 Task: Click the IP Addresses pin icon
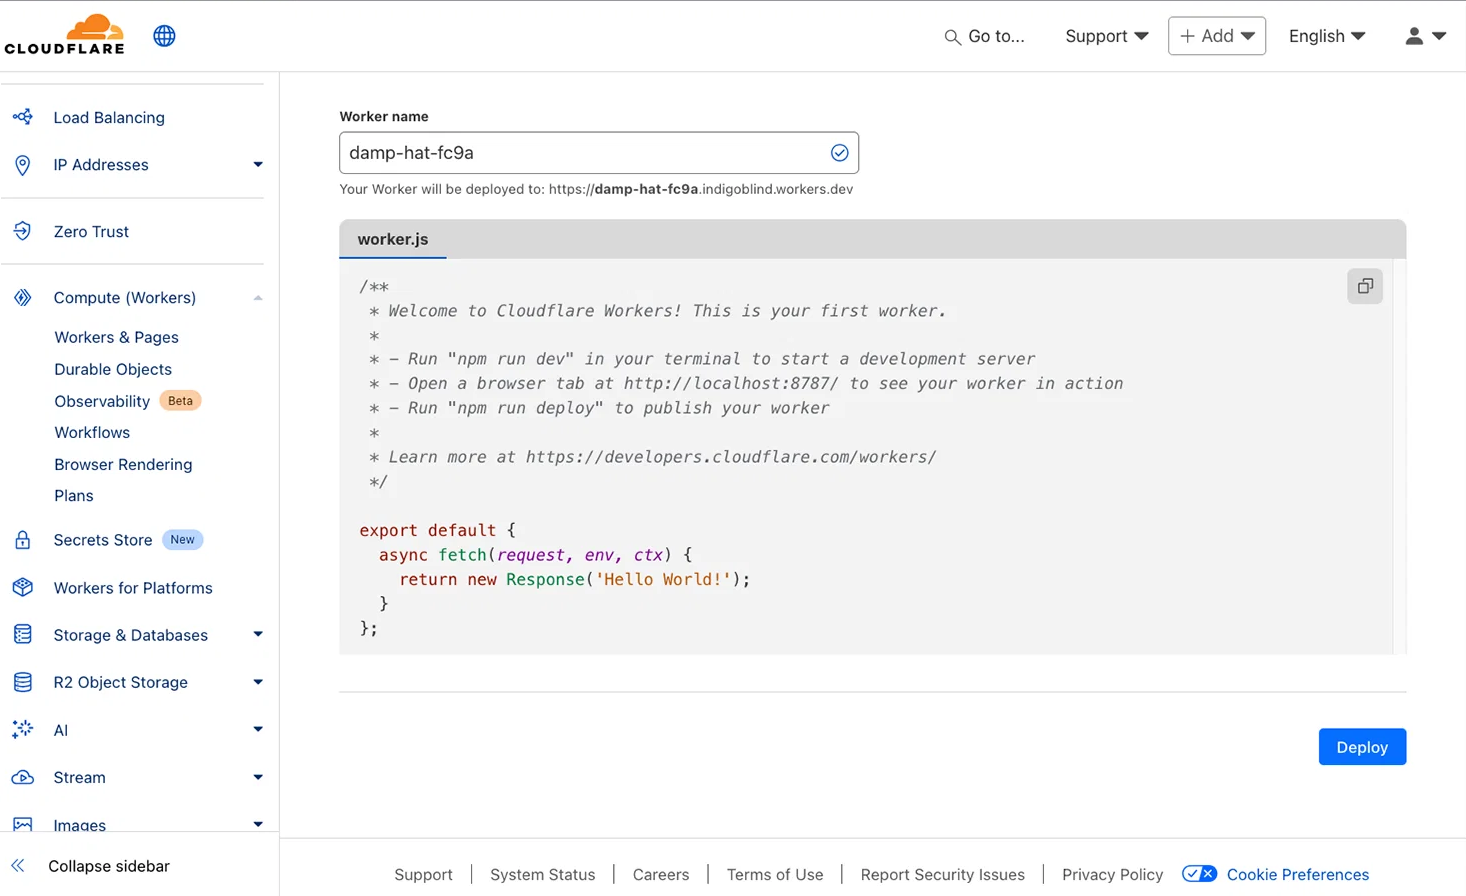click(x=23, y=165)
